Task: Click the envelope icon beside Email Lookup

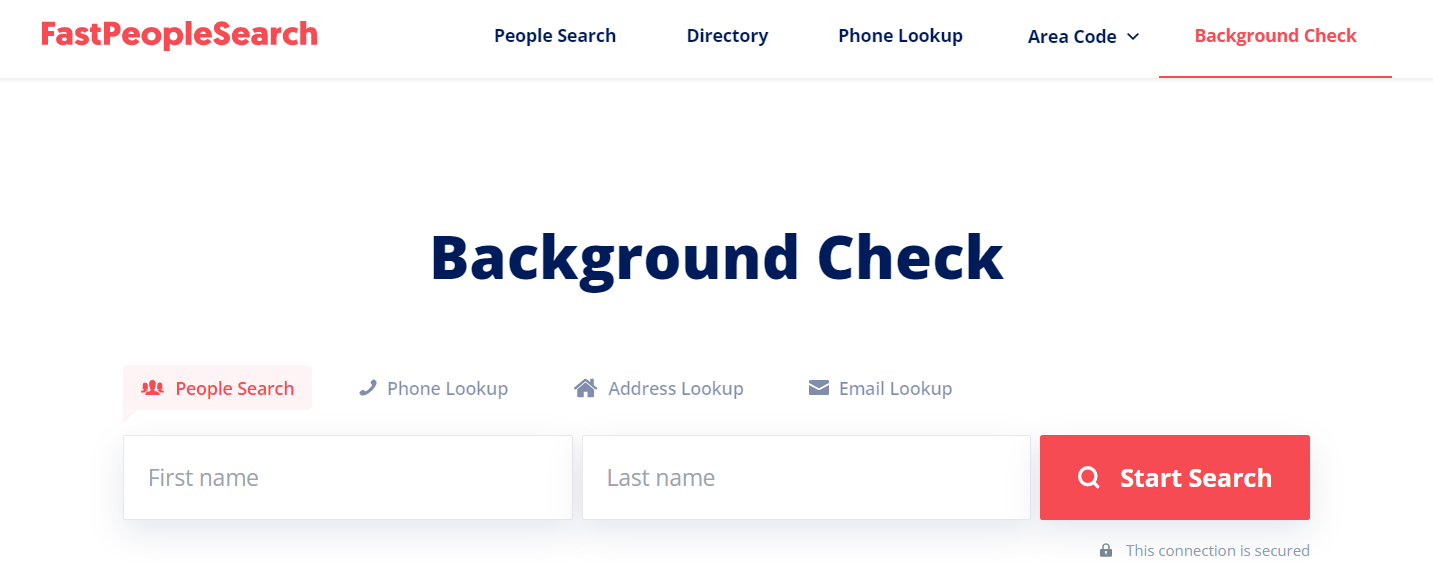Action: tap(819, 387)
